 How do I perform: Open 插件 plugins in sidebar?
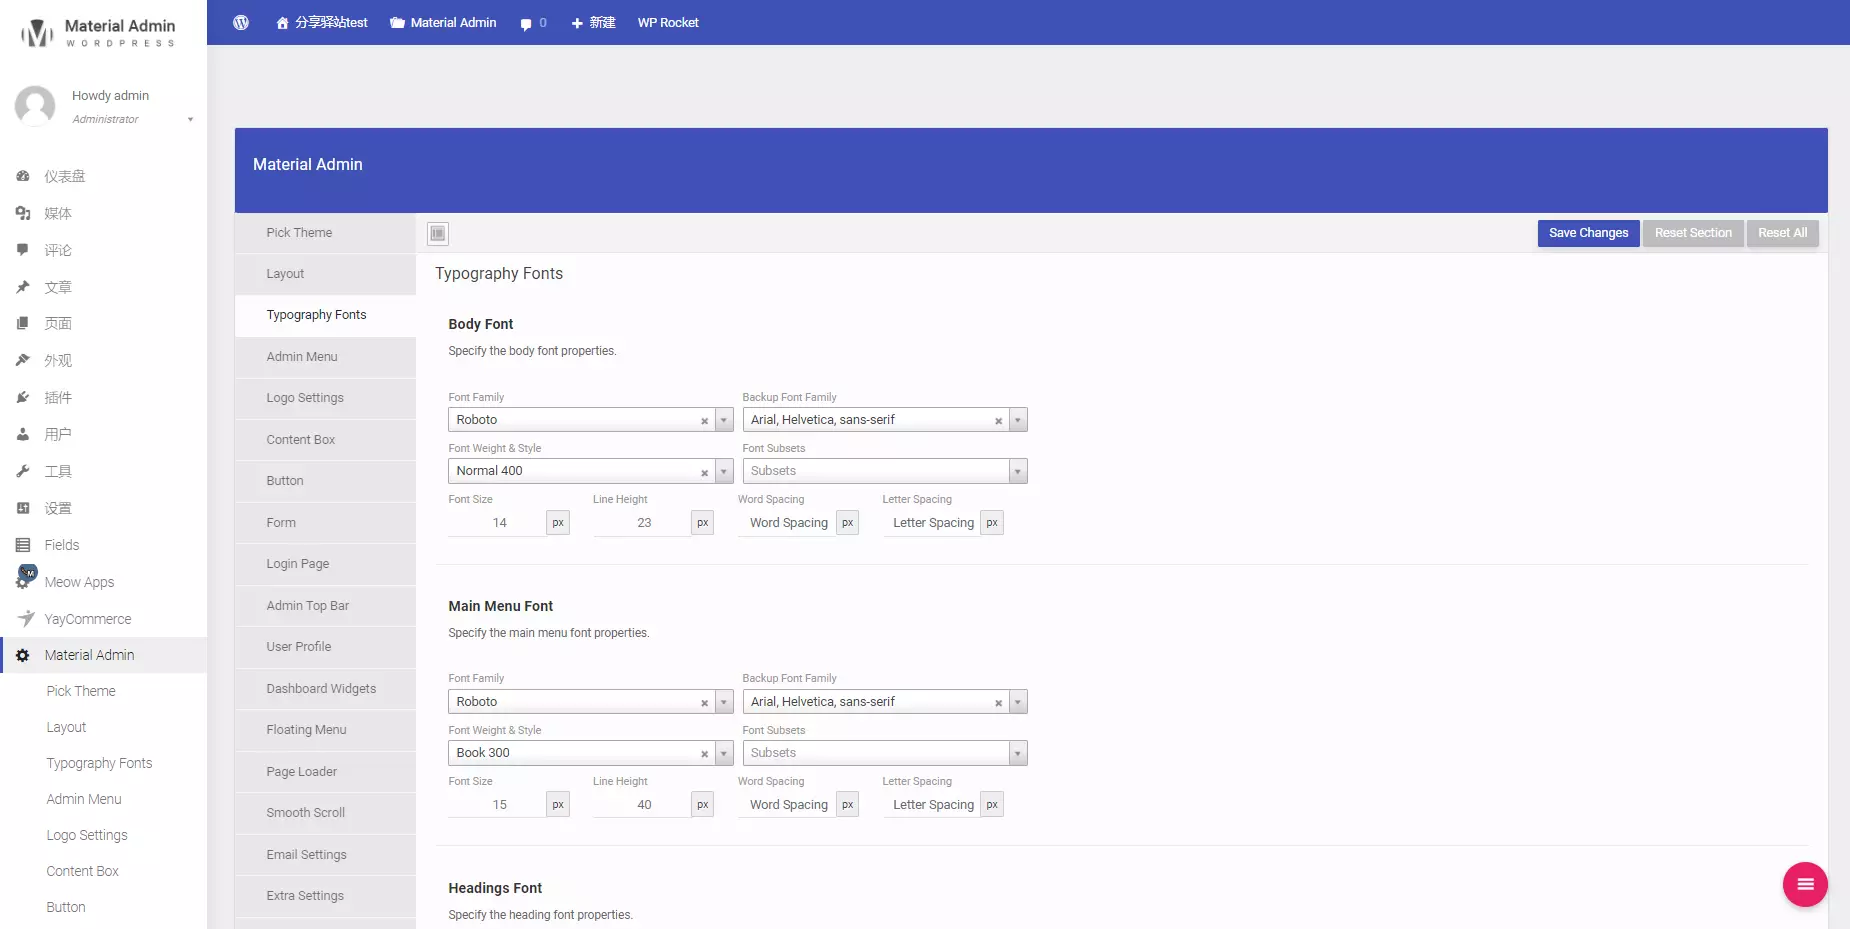coord(104,397)
